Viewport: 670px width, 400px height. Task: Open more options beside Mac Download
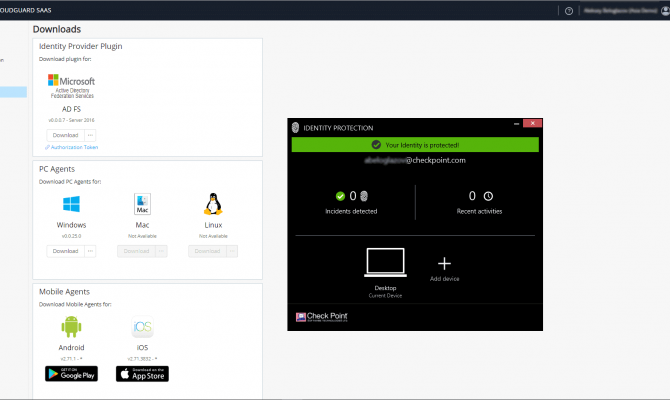click(161, 251)
